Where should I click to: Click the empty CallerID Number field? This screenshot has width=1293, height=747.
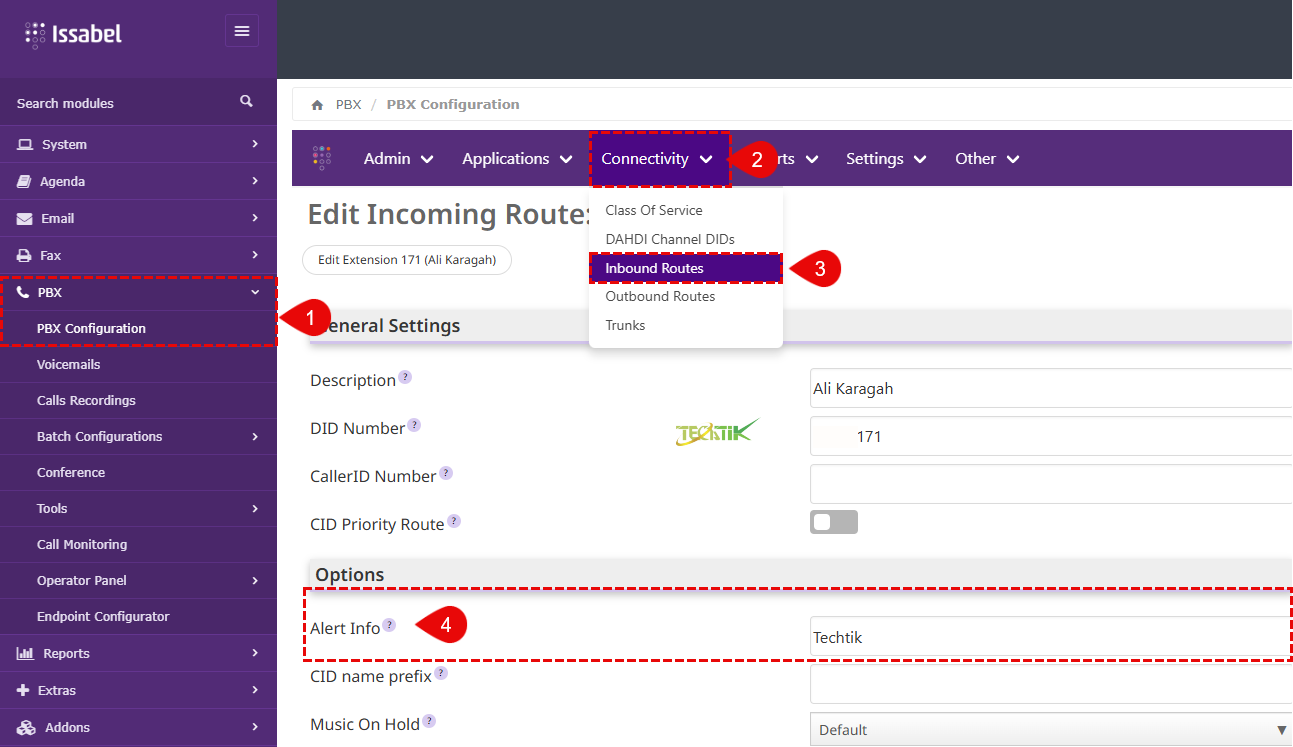[x=1050, y=484]
